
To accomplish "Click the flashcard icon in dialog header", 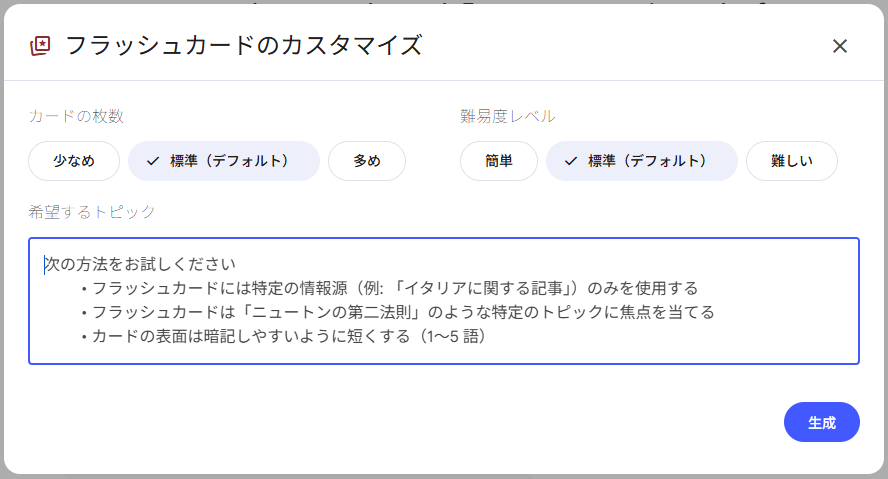I will click(x=40, y=46).
